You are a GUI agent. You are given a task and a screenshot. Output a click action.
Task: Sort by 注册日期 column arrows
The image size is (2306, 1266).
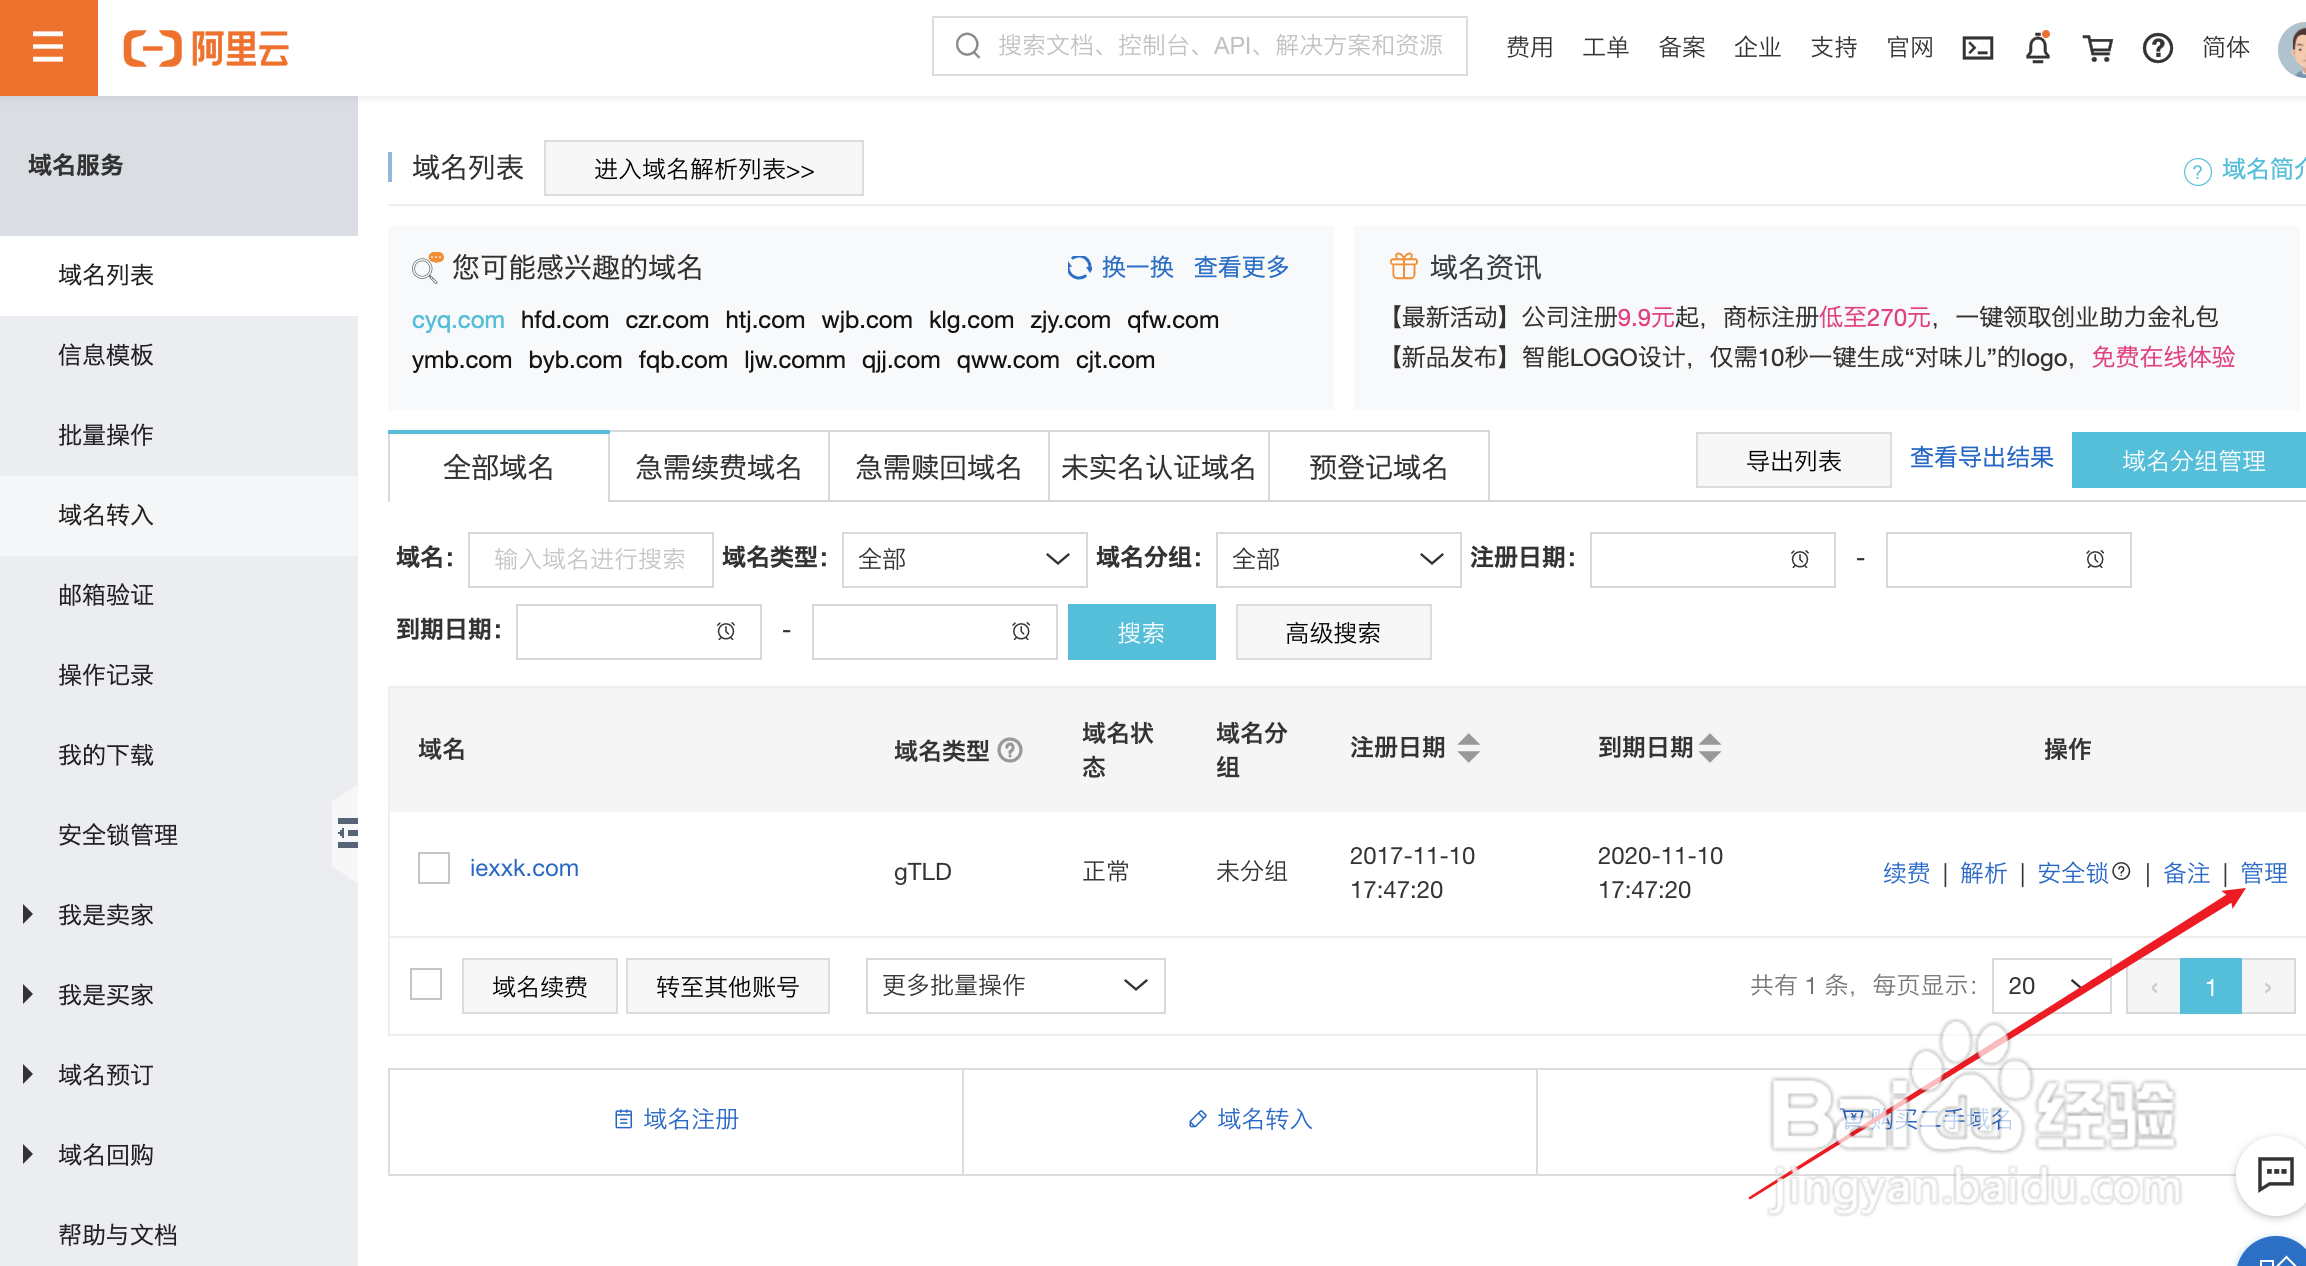(x=1468, y=748)
